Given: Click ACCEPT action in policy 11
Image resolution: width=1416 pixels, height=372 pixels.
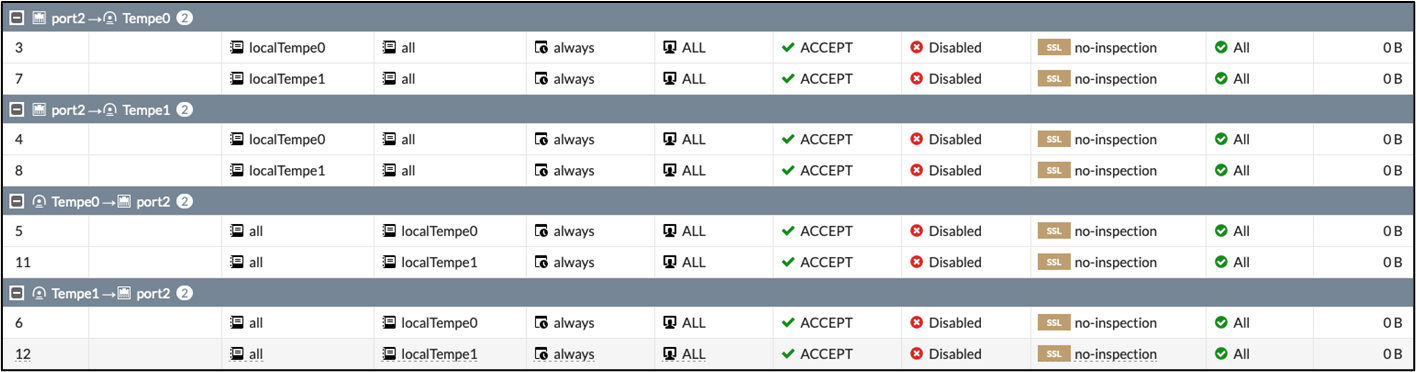Looking at the screenshot, I should pos(826,262).
